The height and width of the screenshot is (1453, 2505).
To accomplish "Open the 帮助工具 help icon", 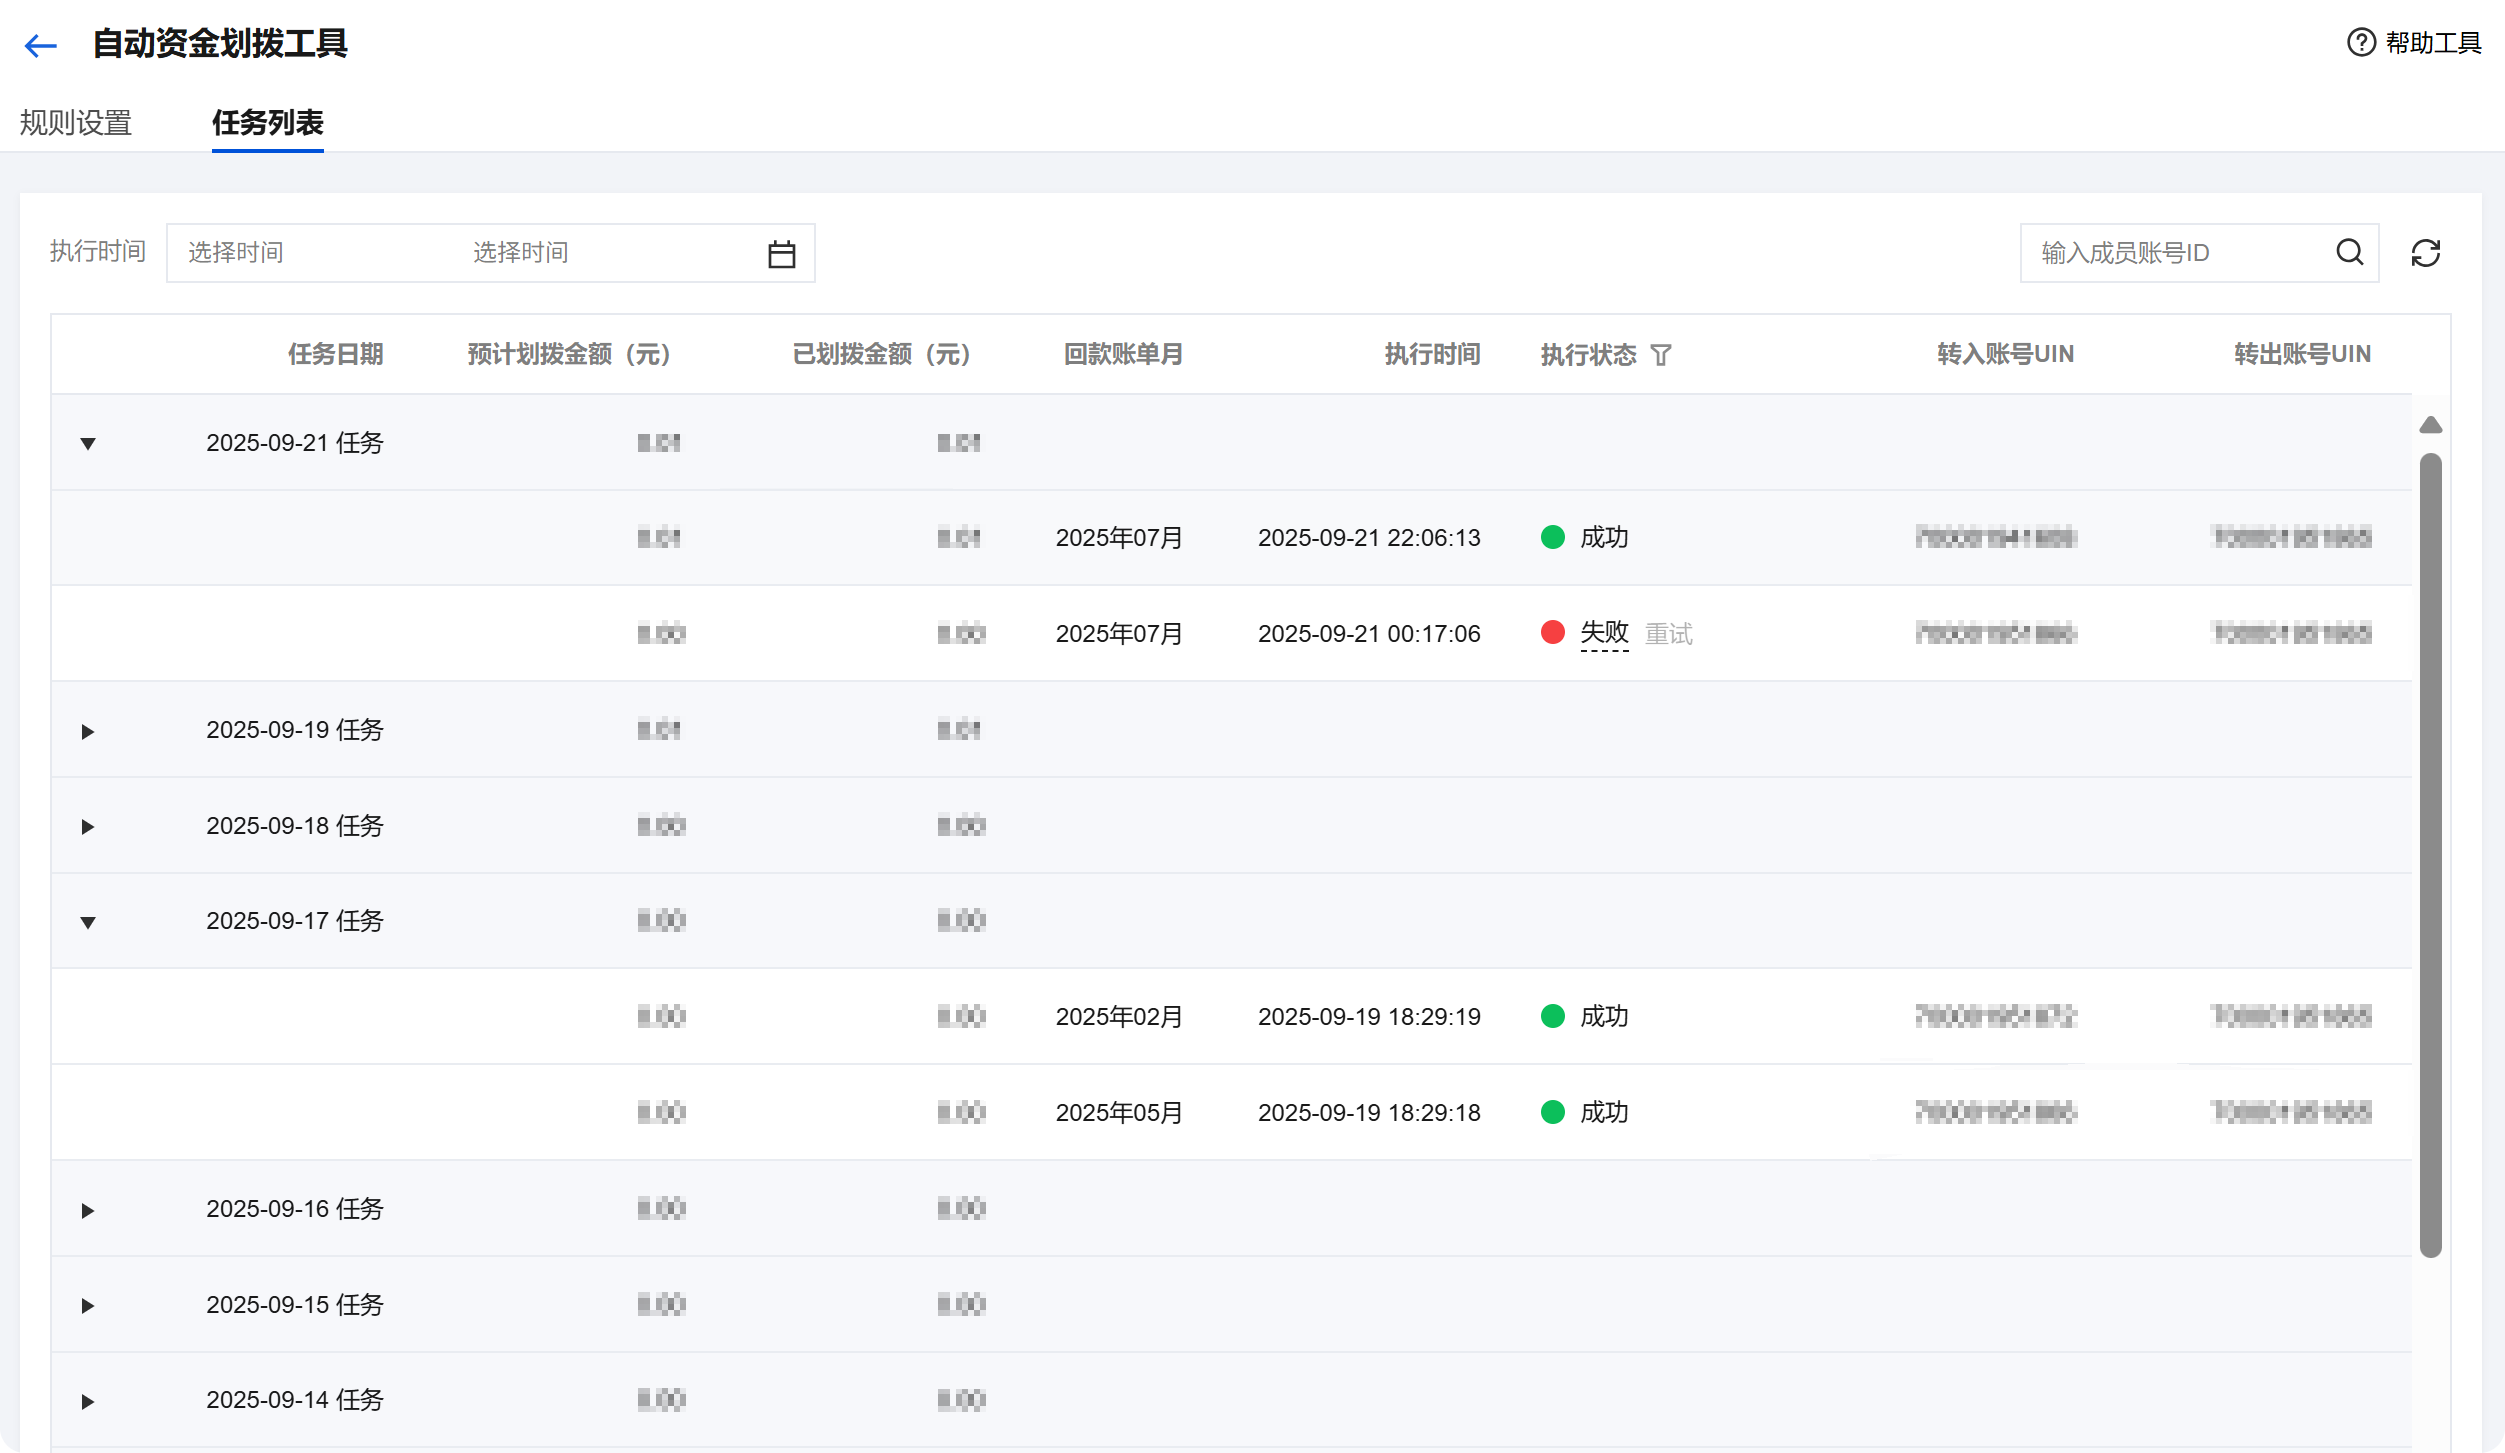I will 2360,43.
